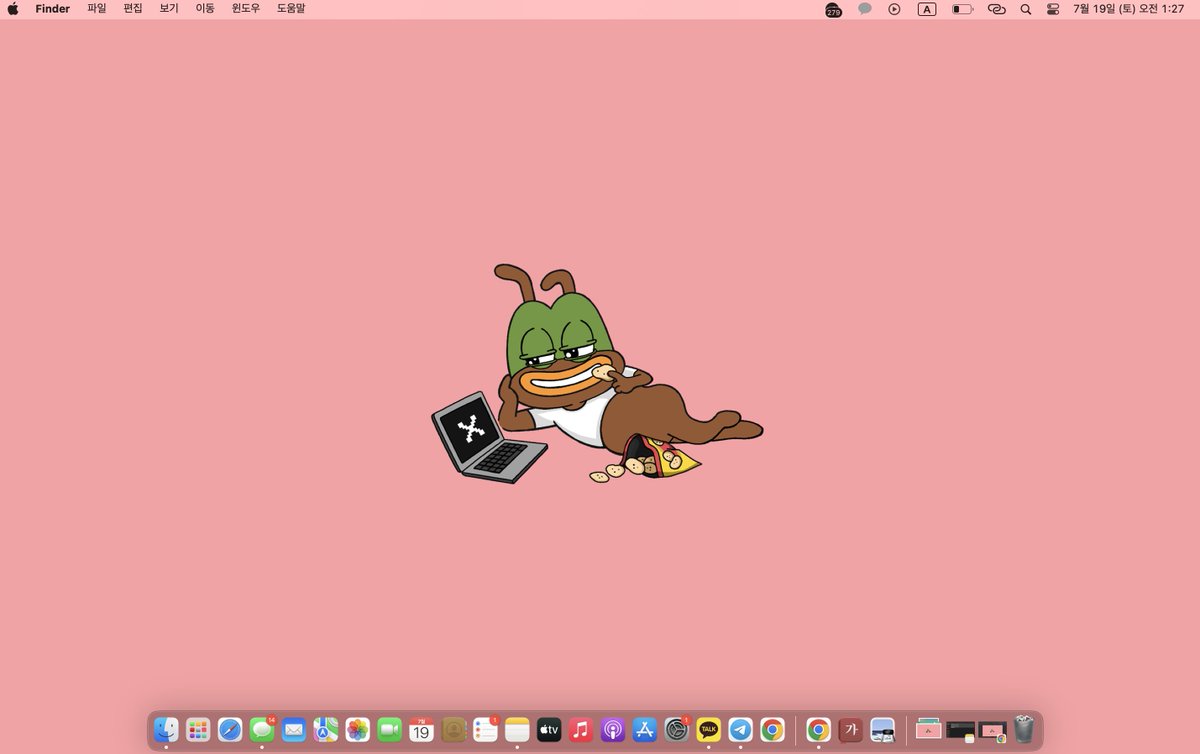Open the 보기 menu
Image resolution: width=1200 pixels, height=754 pixels.
coord(169,9)
